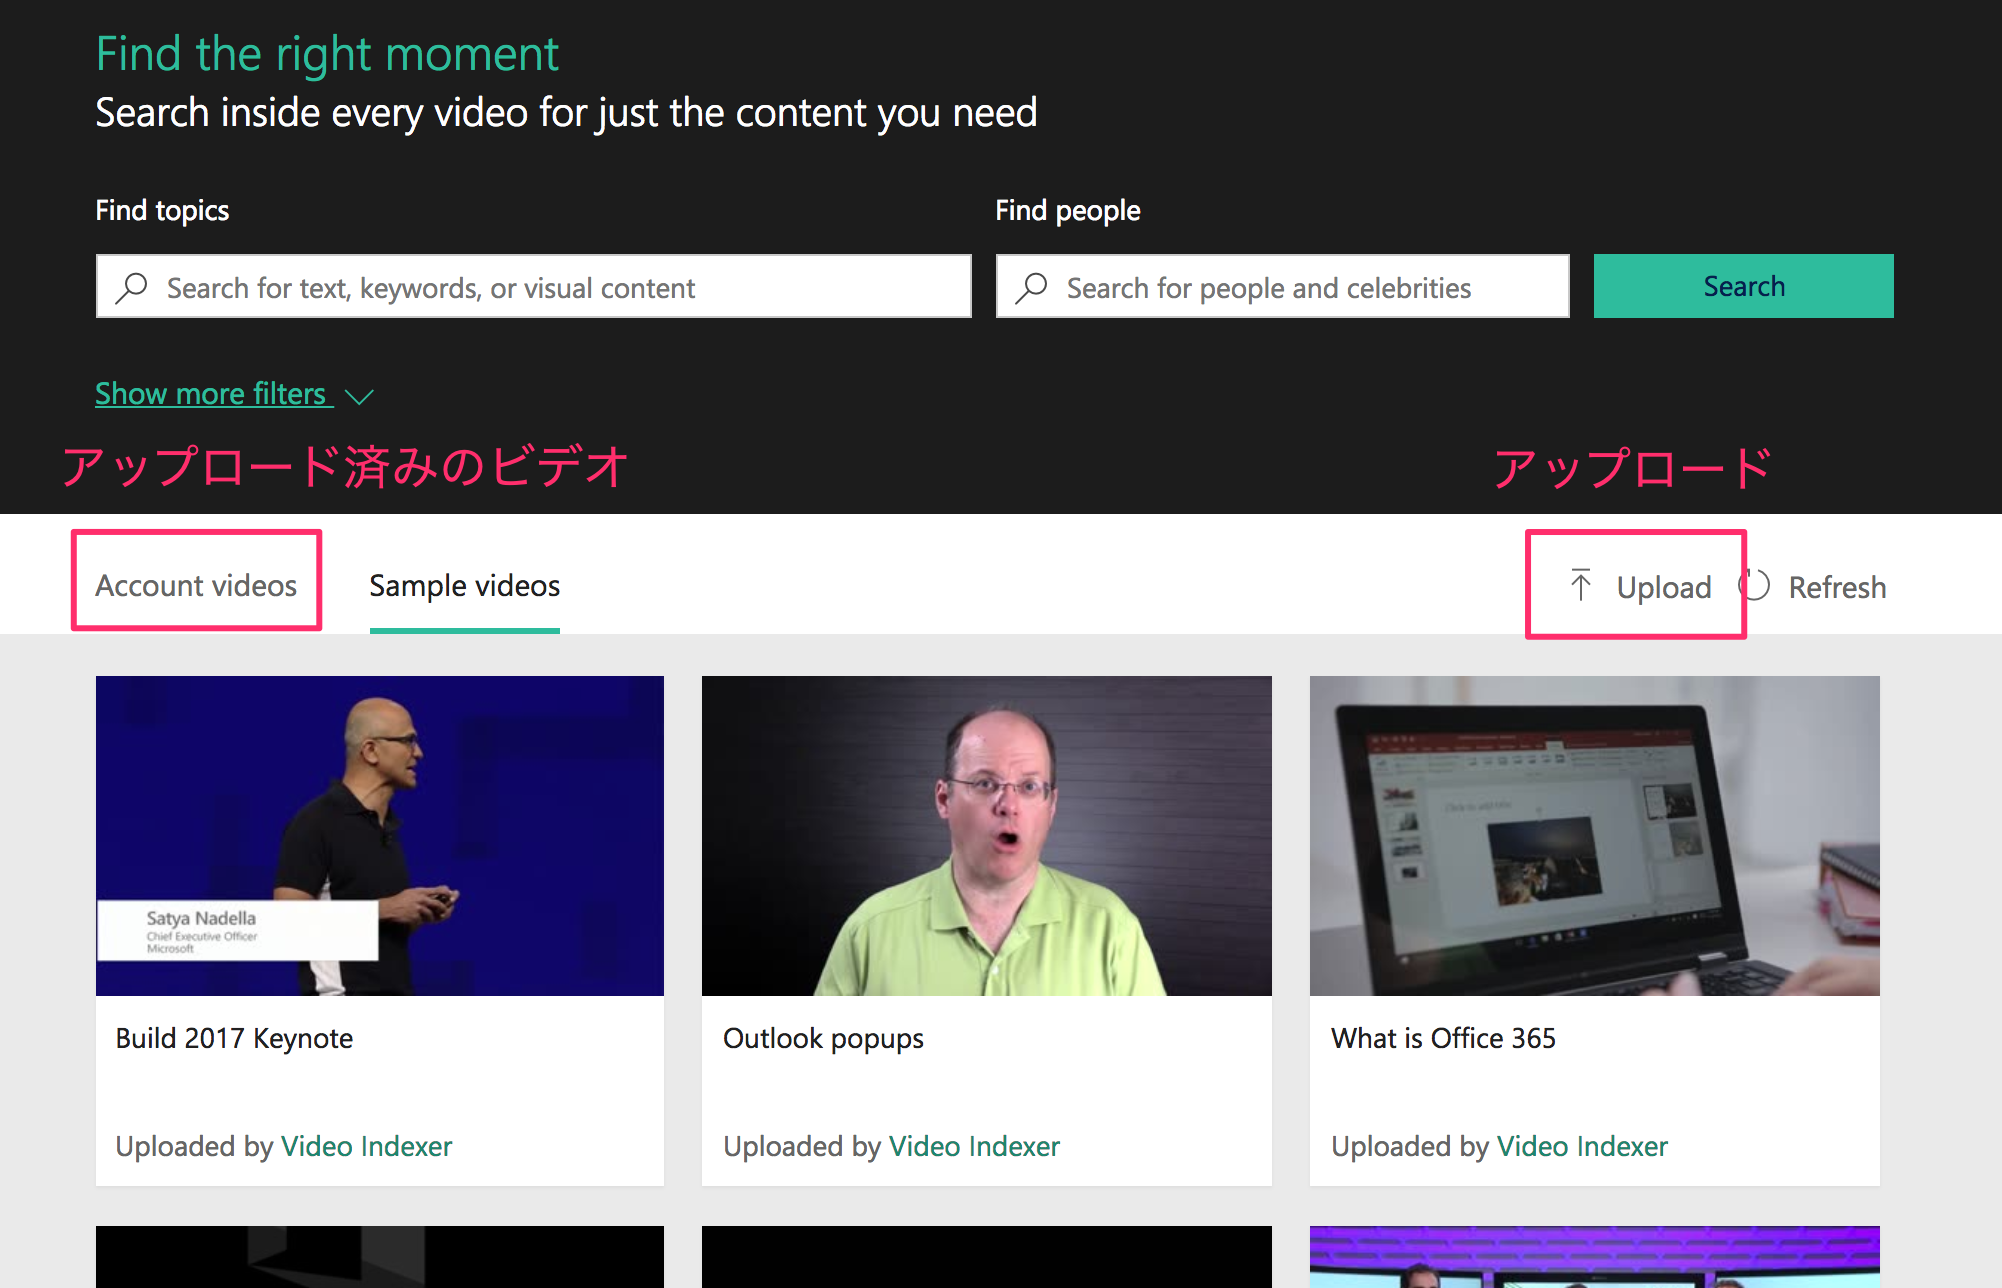Click the green Search button
Image resolution: width=2002 pixels, height=1288 pixels.
[x=1743, y=286]
